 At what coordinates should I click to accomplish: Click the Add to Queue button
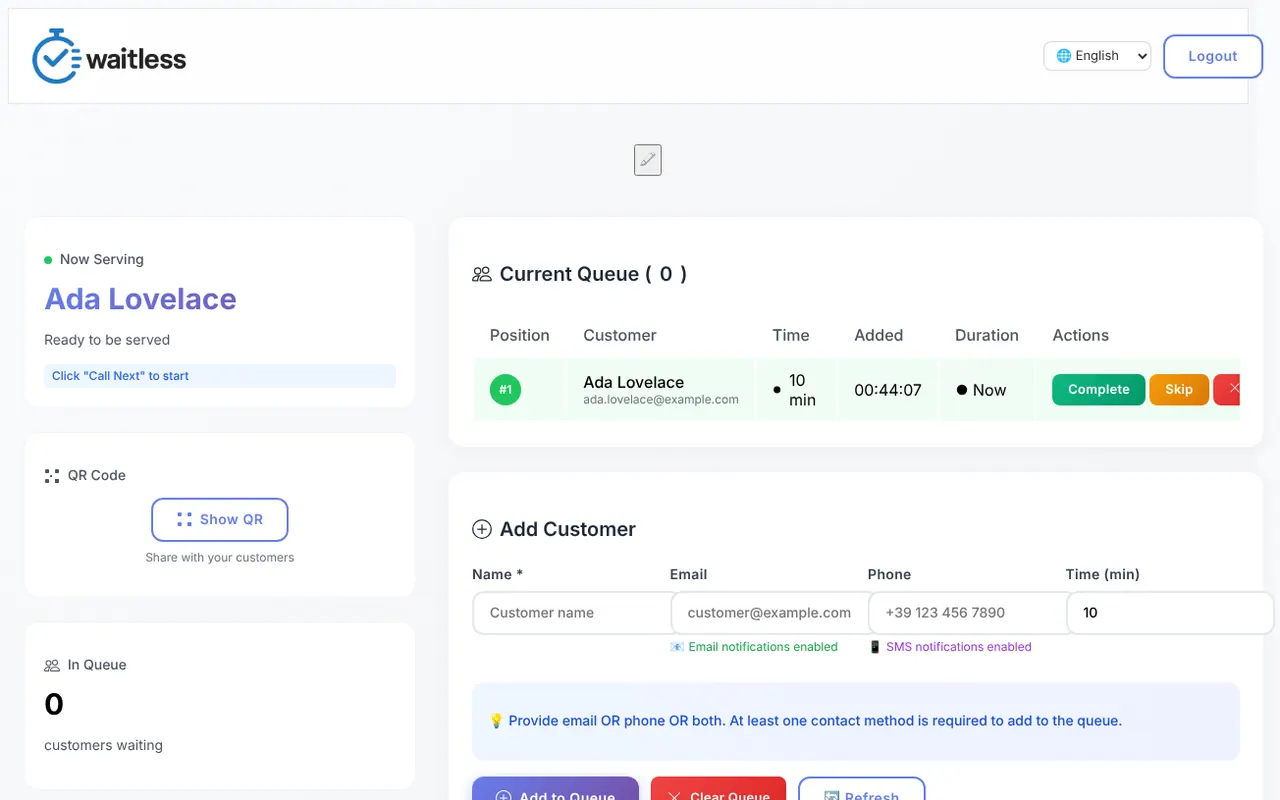click(555, 789)
